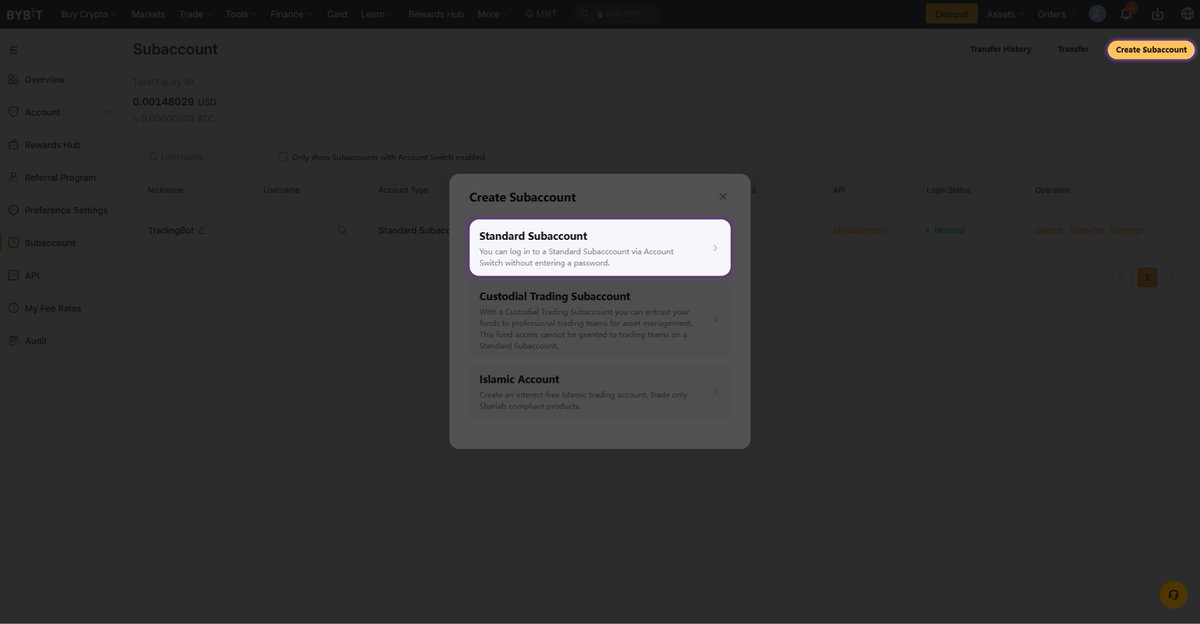Open the support headset chat icon
The image size is (1200, 624).
pyautogui.click(x=1173, y=595)
